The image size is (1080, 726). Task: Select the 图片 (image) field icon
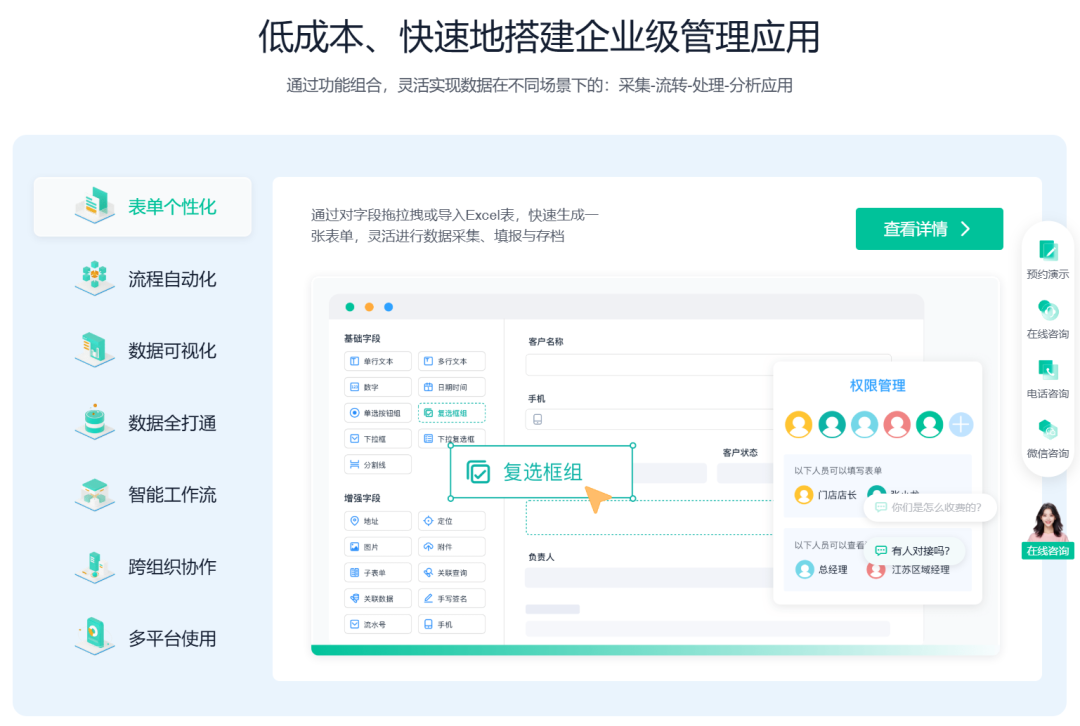pos(377,546)
